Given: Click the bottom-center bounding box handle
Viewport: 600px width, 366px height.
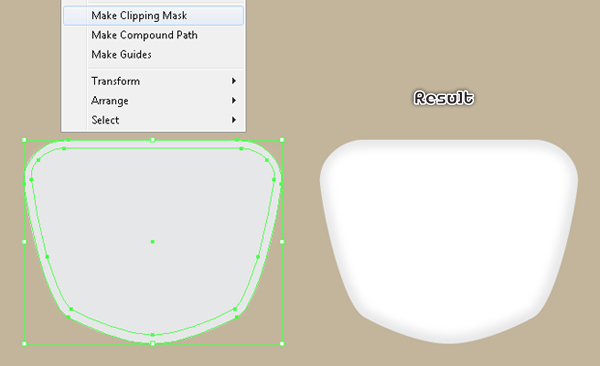Looking at the screenshot, I should (x=153, y=344).
